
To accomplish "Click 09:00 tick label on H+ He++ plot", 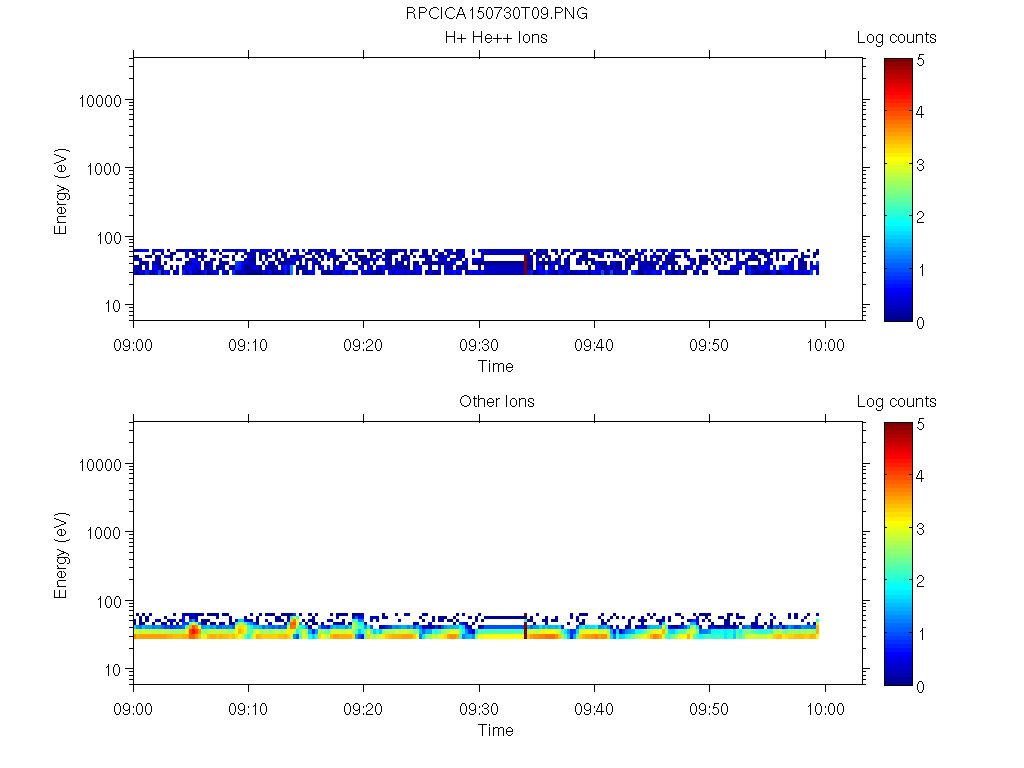I will point(133,345).
